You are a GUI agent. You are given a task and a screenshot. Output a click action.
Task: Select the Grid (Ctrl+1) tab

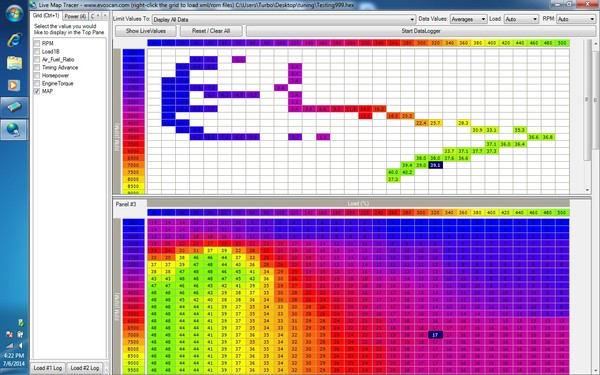[46, 16]
